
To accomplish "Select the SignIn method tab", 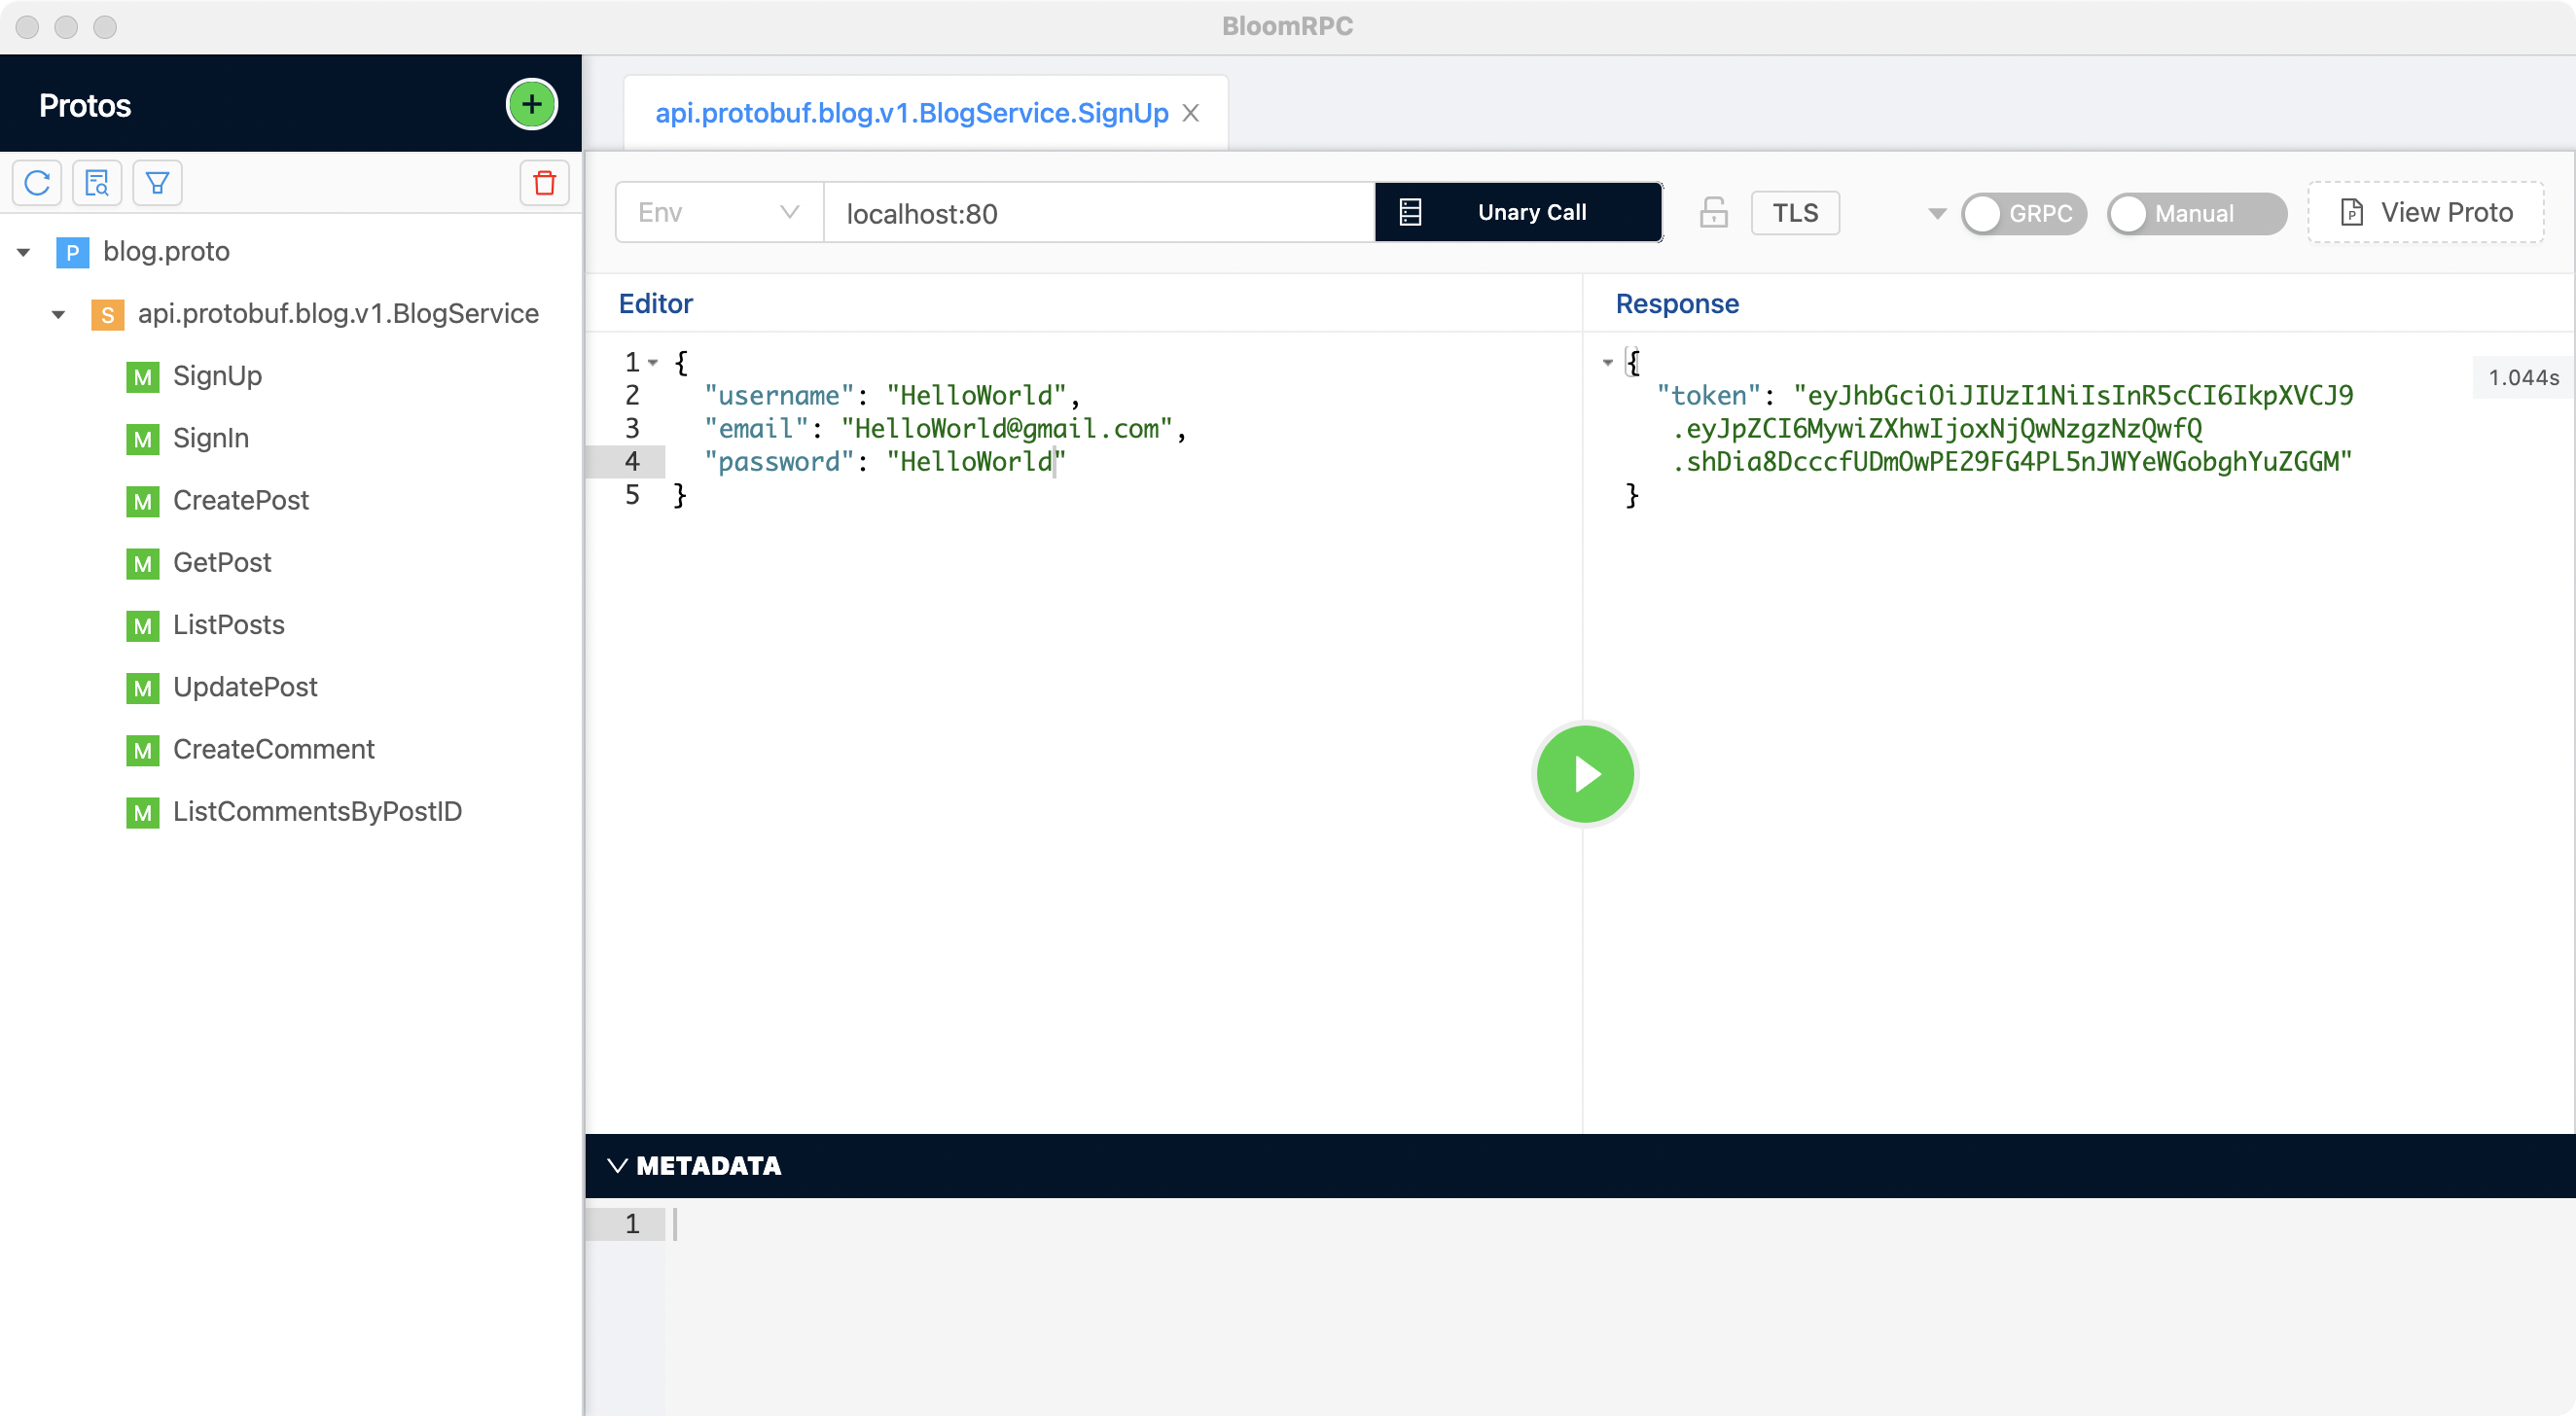I will coord(209,438).
